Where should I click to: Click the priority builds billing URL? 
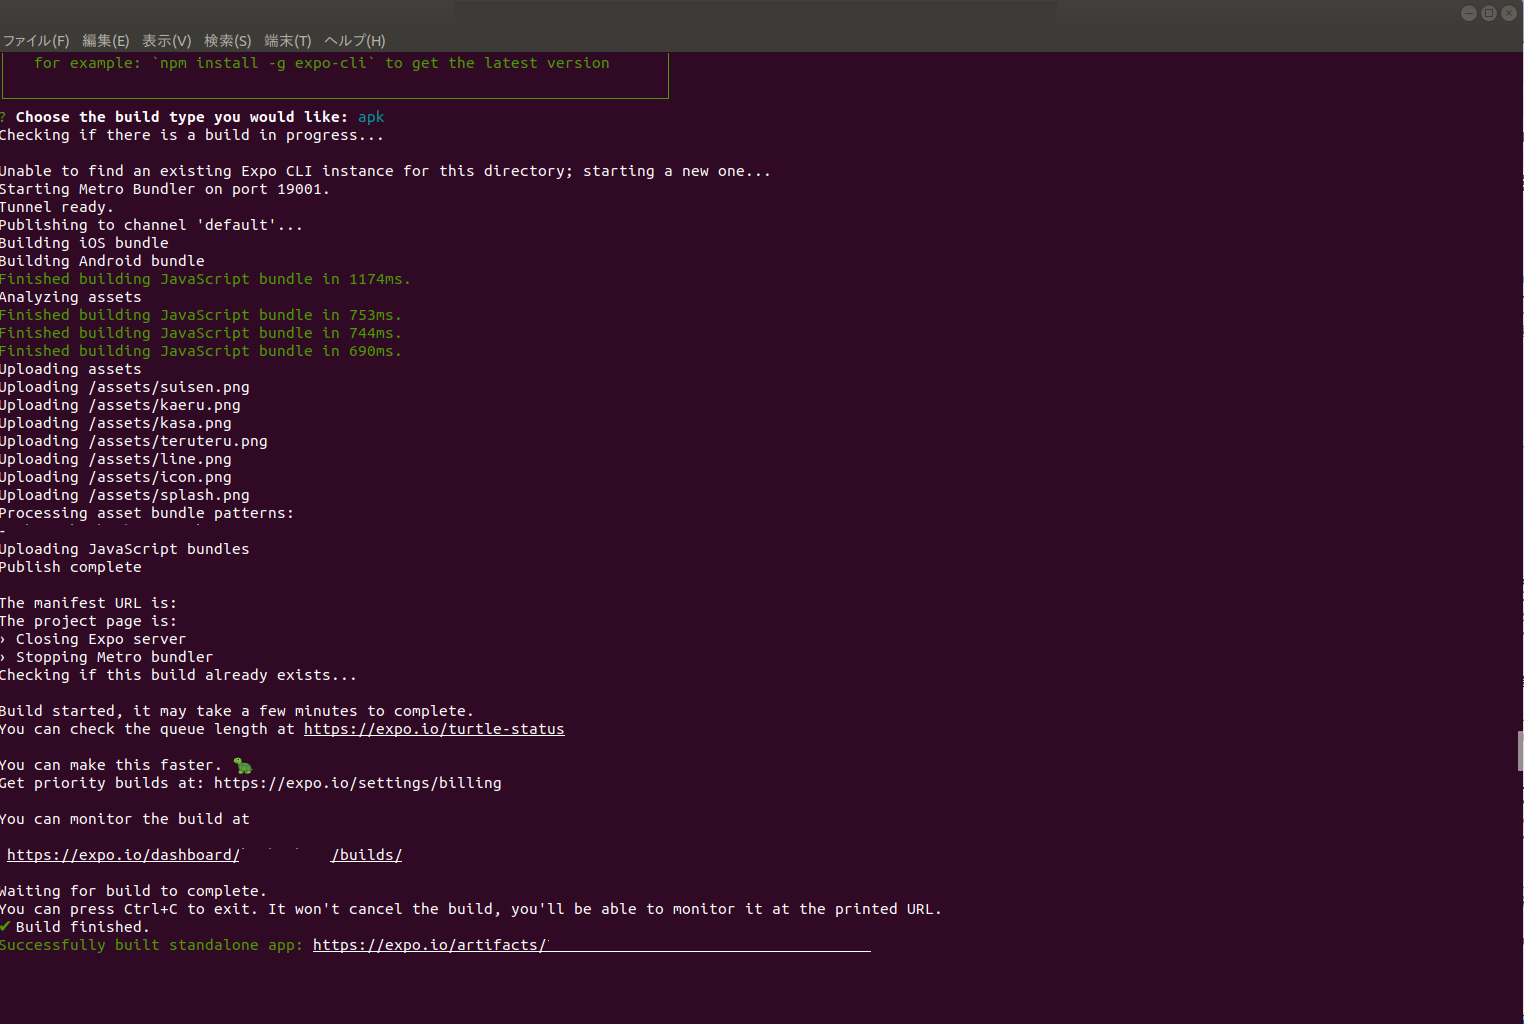pyautogui.click(x=357, y=783)
